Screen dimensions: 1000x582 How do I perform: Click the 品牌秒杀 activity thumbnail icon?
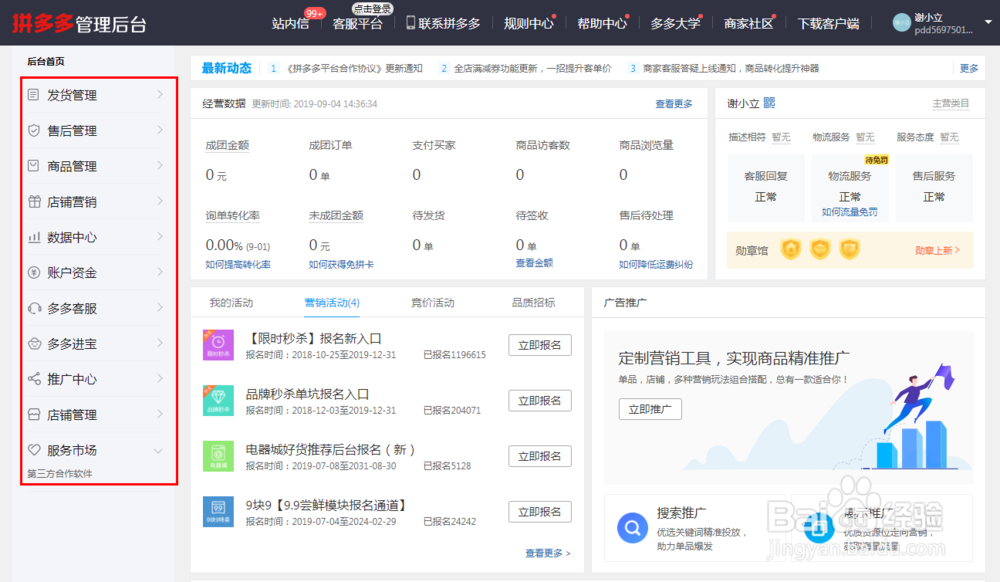[218, 400]
